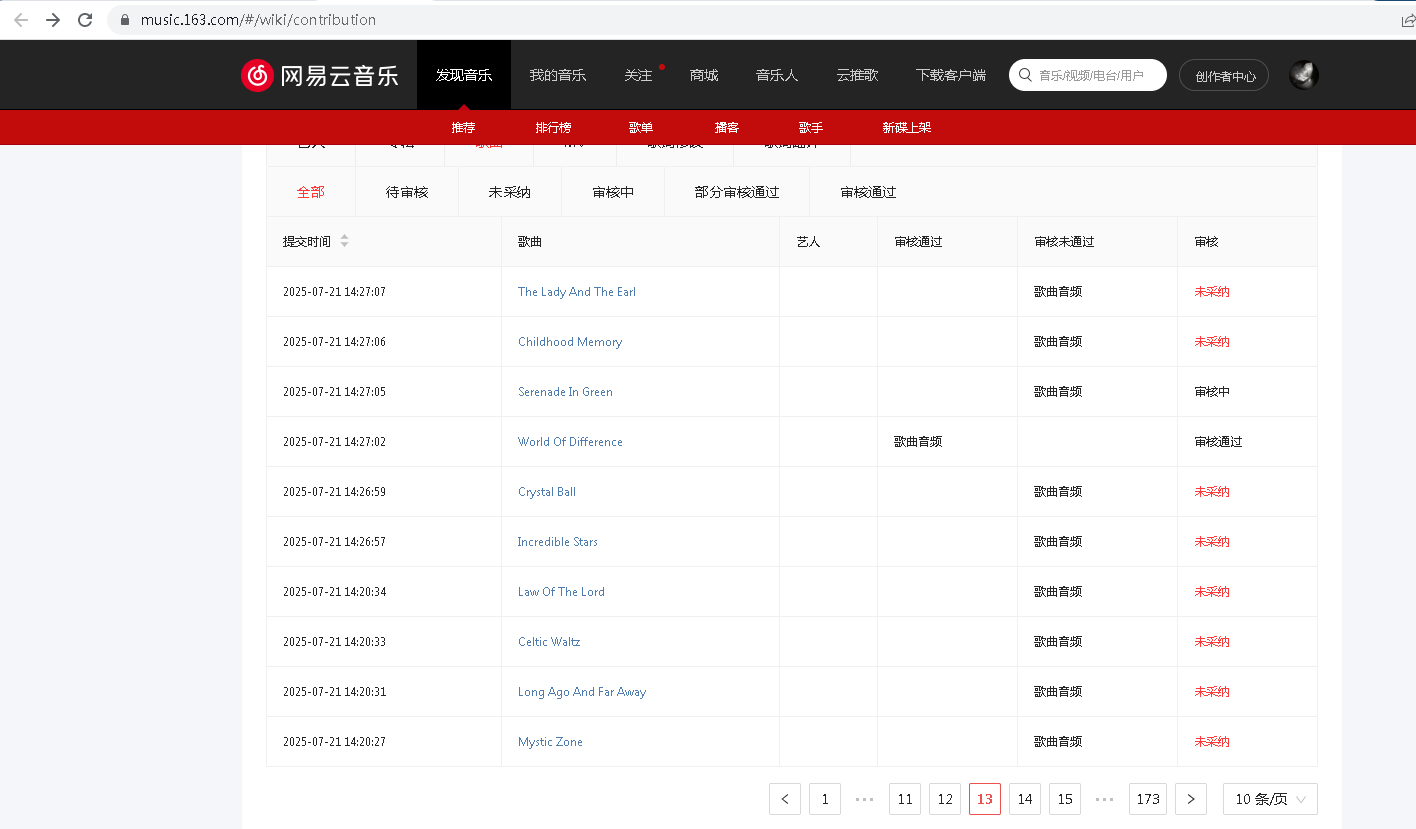Click the browser reload icon
1416x829 pixels.
coord(85,20)
